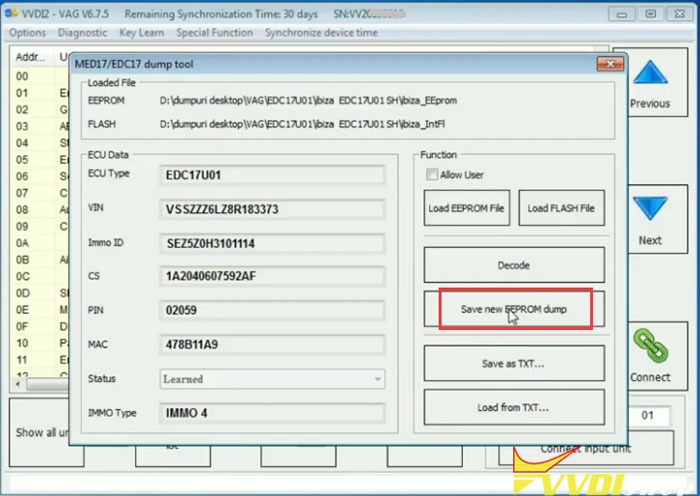Select address row 00 in unit list
This screenshot has width=700, height=496.
coord(39,76)
